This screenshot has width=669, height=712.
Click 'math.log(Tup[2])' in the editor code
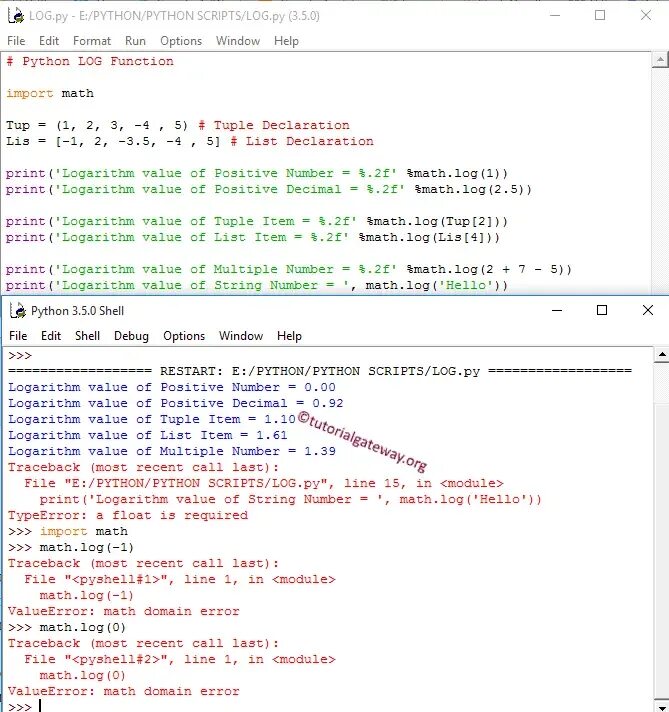click(437, 221)
